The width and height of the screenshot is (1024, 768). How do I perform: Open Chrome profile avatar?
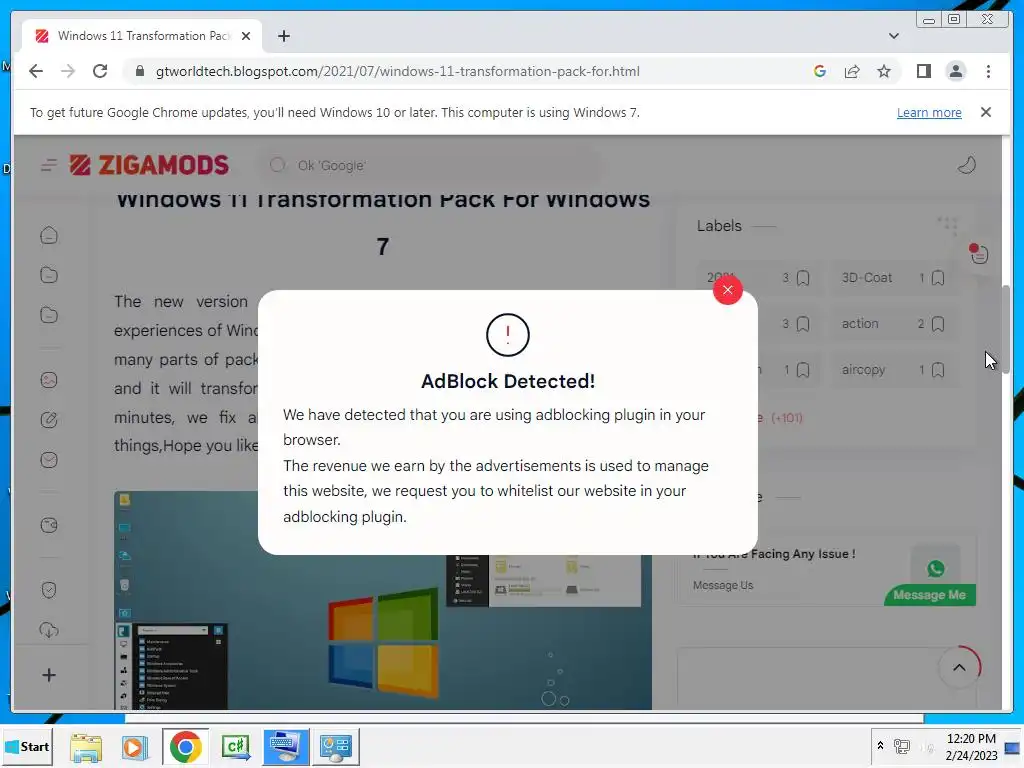tap(955, 71)
